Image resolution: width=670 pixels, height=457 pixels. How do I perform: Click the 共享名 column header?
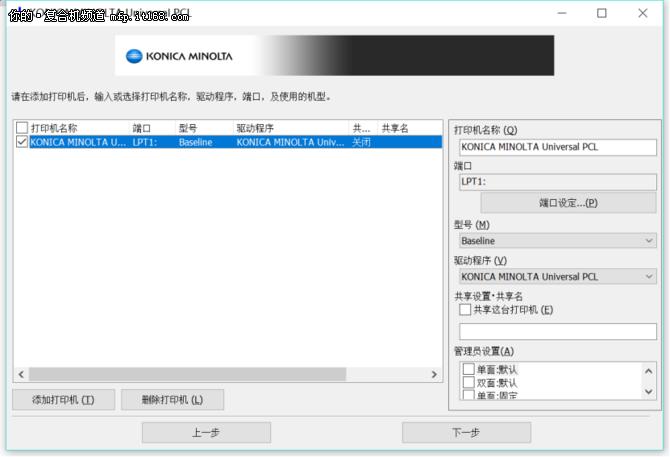click(x=395, y=128)
